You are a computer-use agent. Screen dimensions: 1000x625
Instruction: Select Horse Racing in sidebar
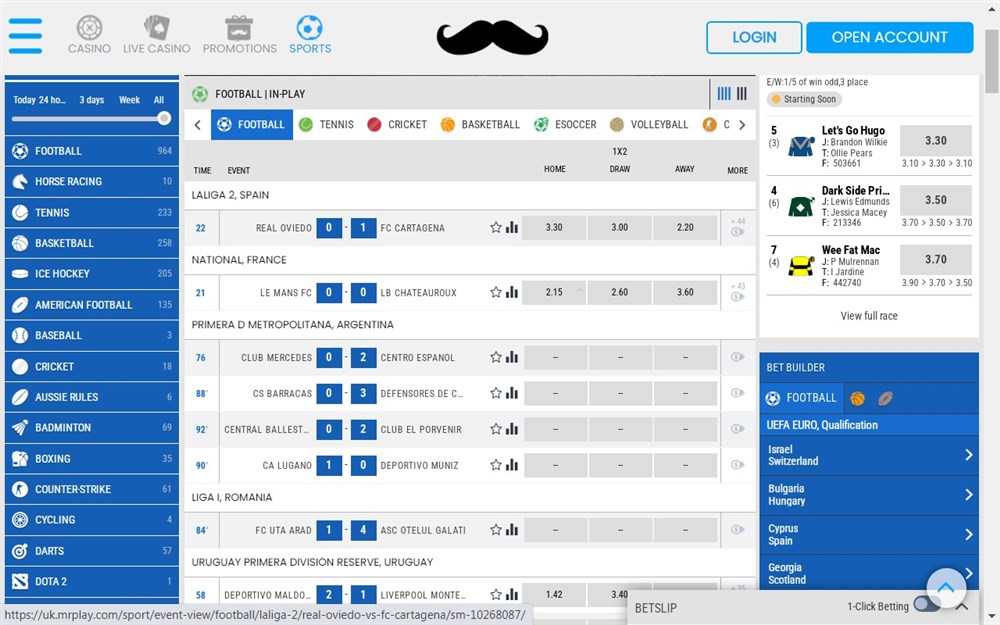click(x=92, y=182)
